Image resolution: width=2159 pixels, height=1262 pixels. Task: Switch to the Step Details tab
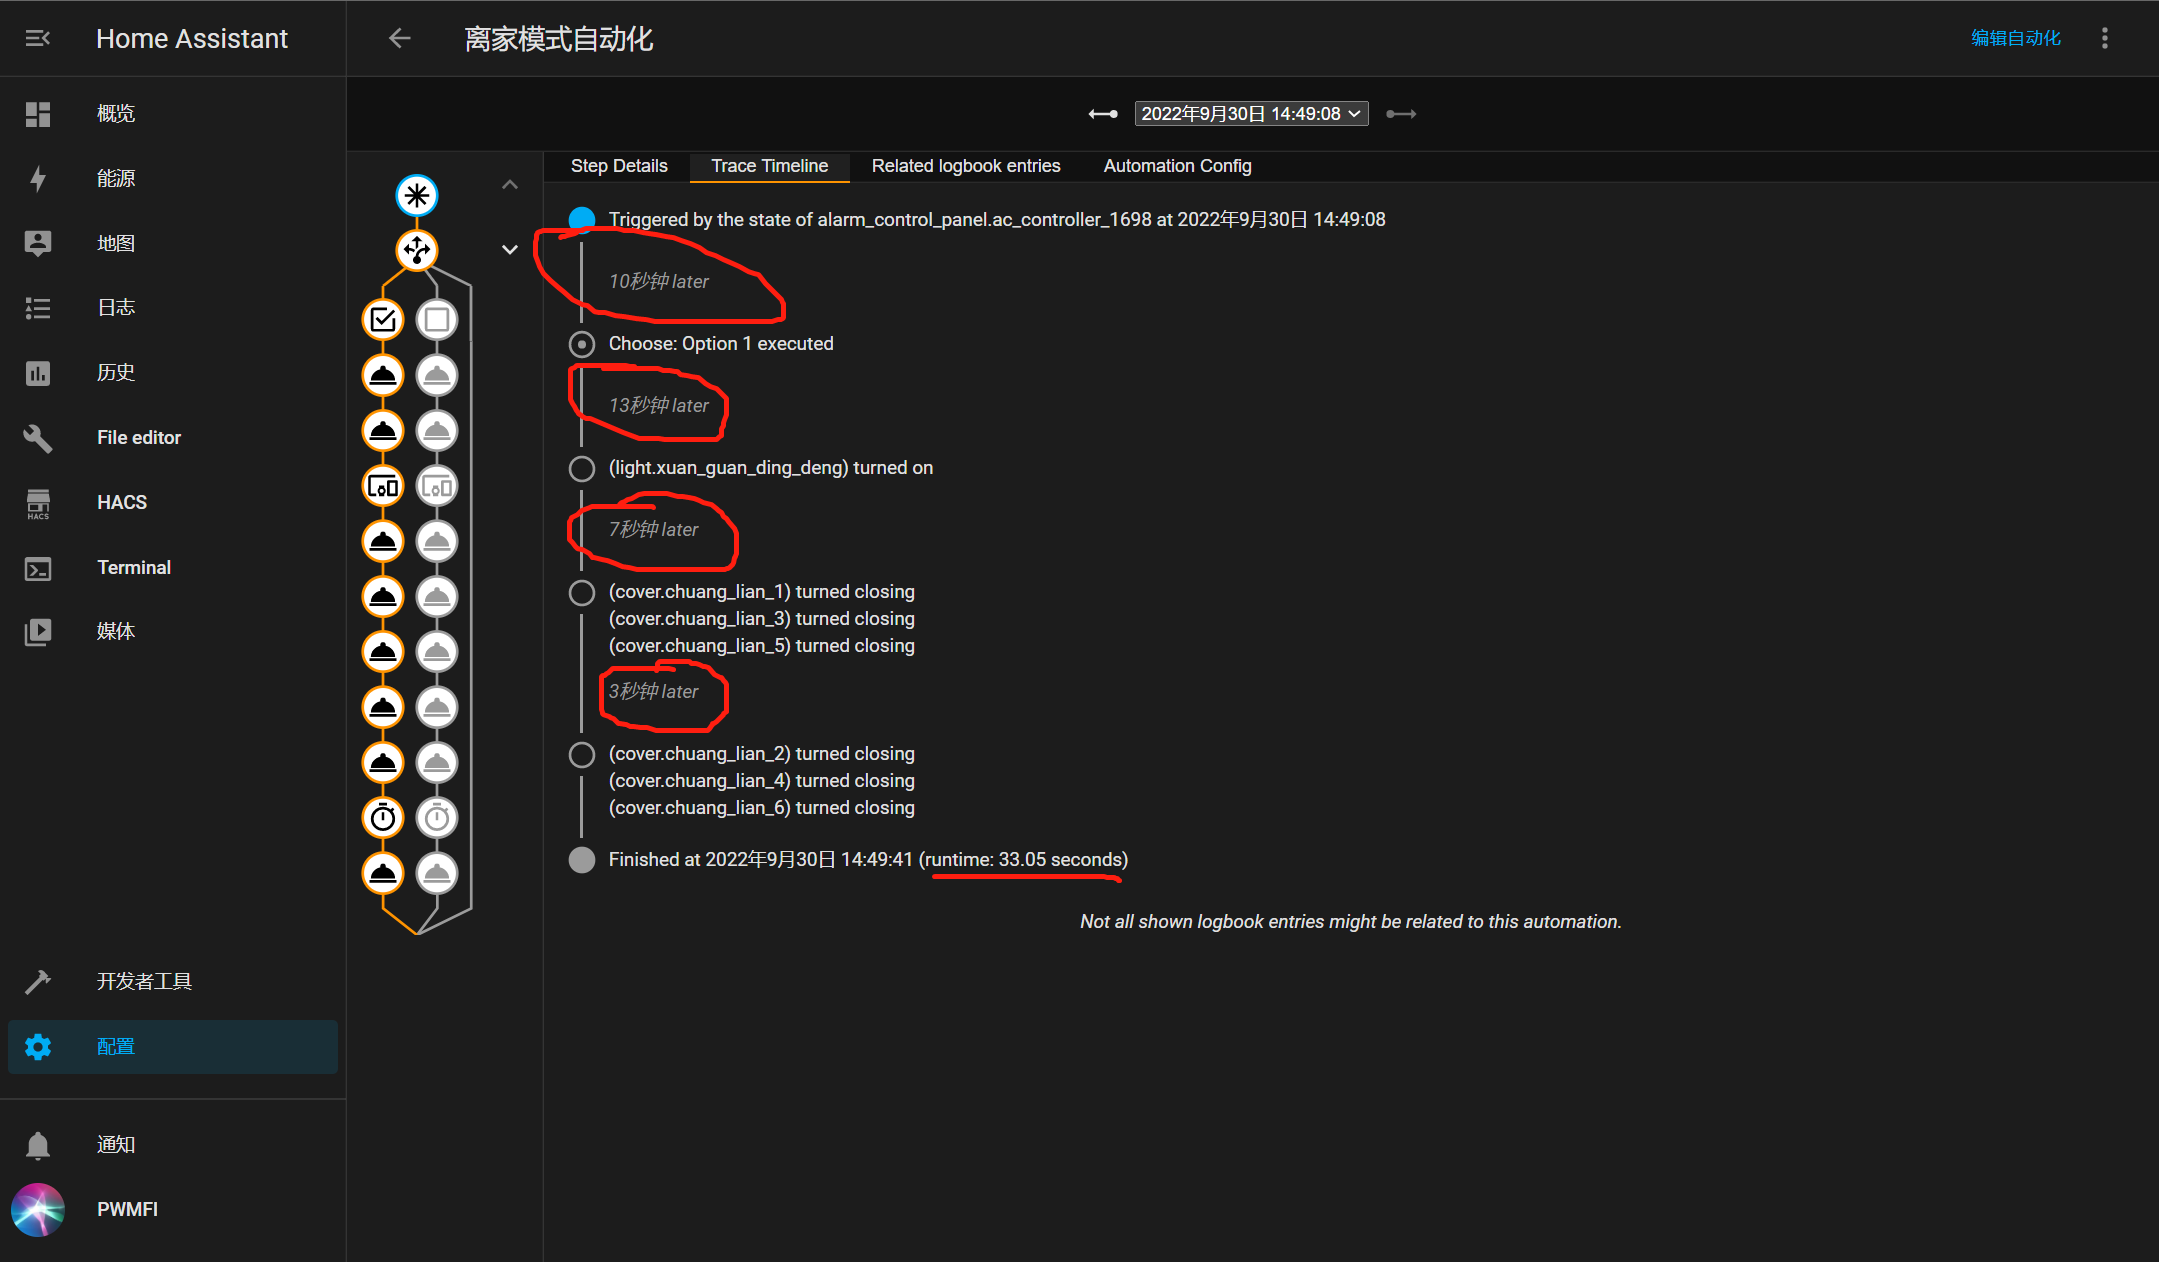click(x=619, y=166)
